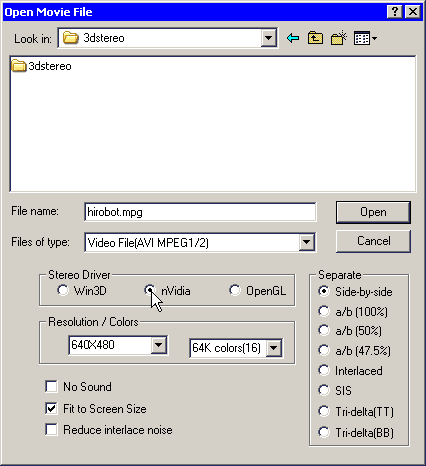Go back using the blue arrow icon

tap(293, 38)
